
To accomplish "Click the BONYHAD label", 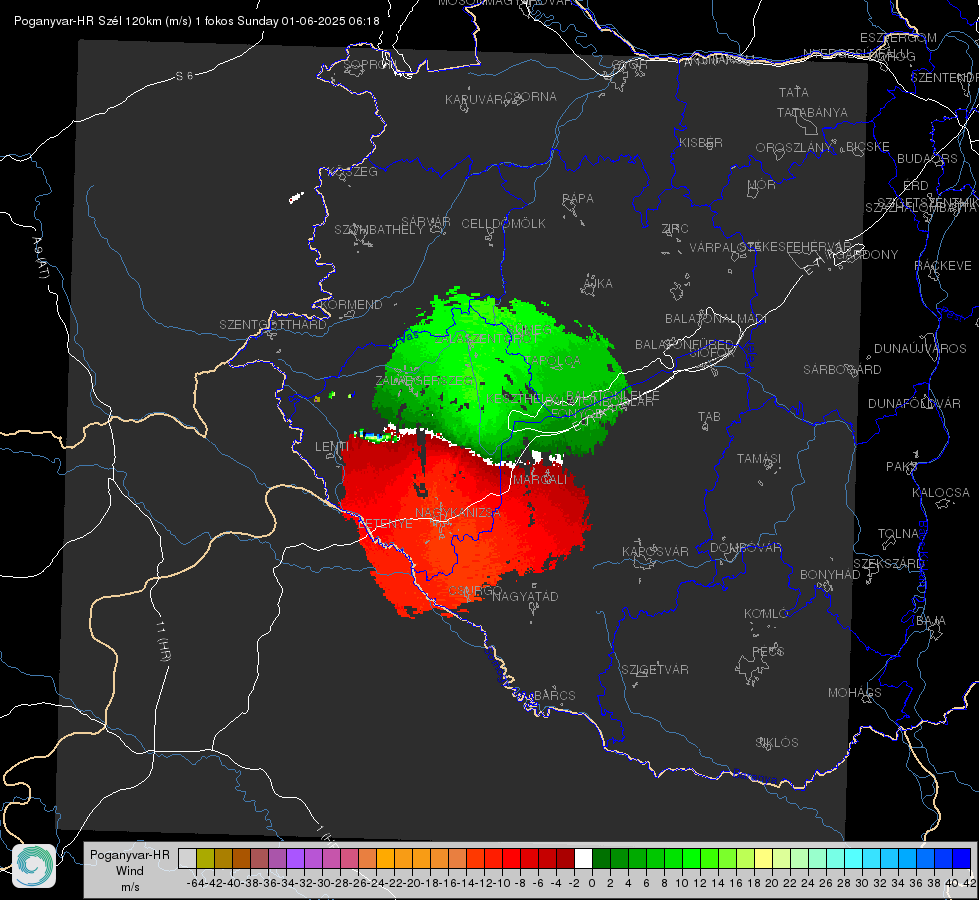I will pos(830,575).
